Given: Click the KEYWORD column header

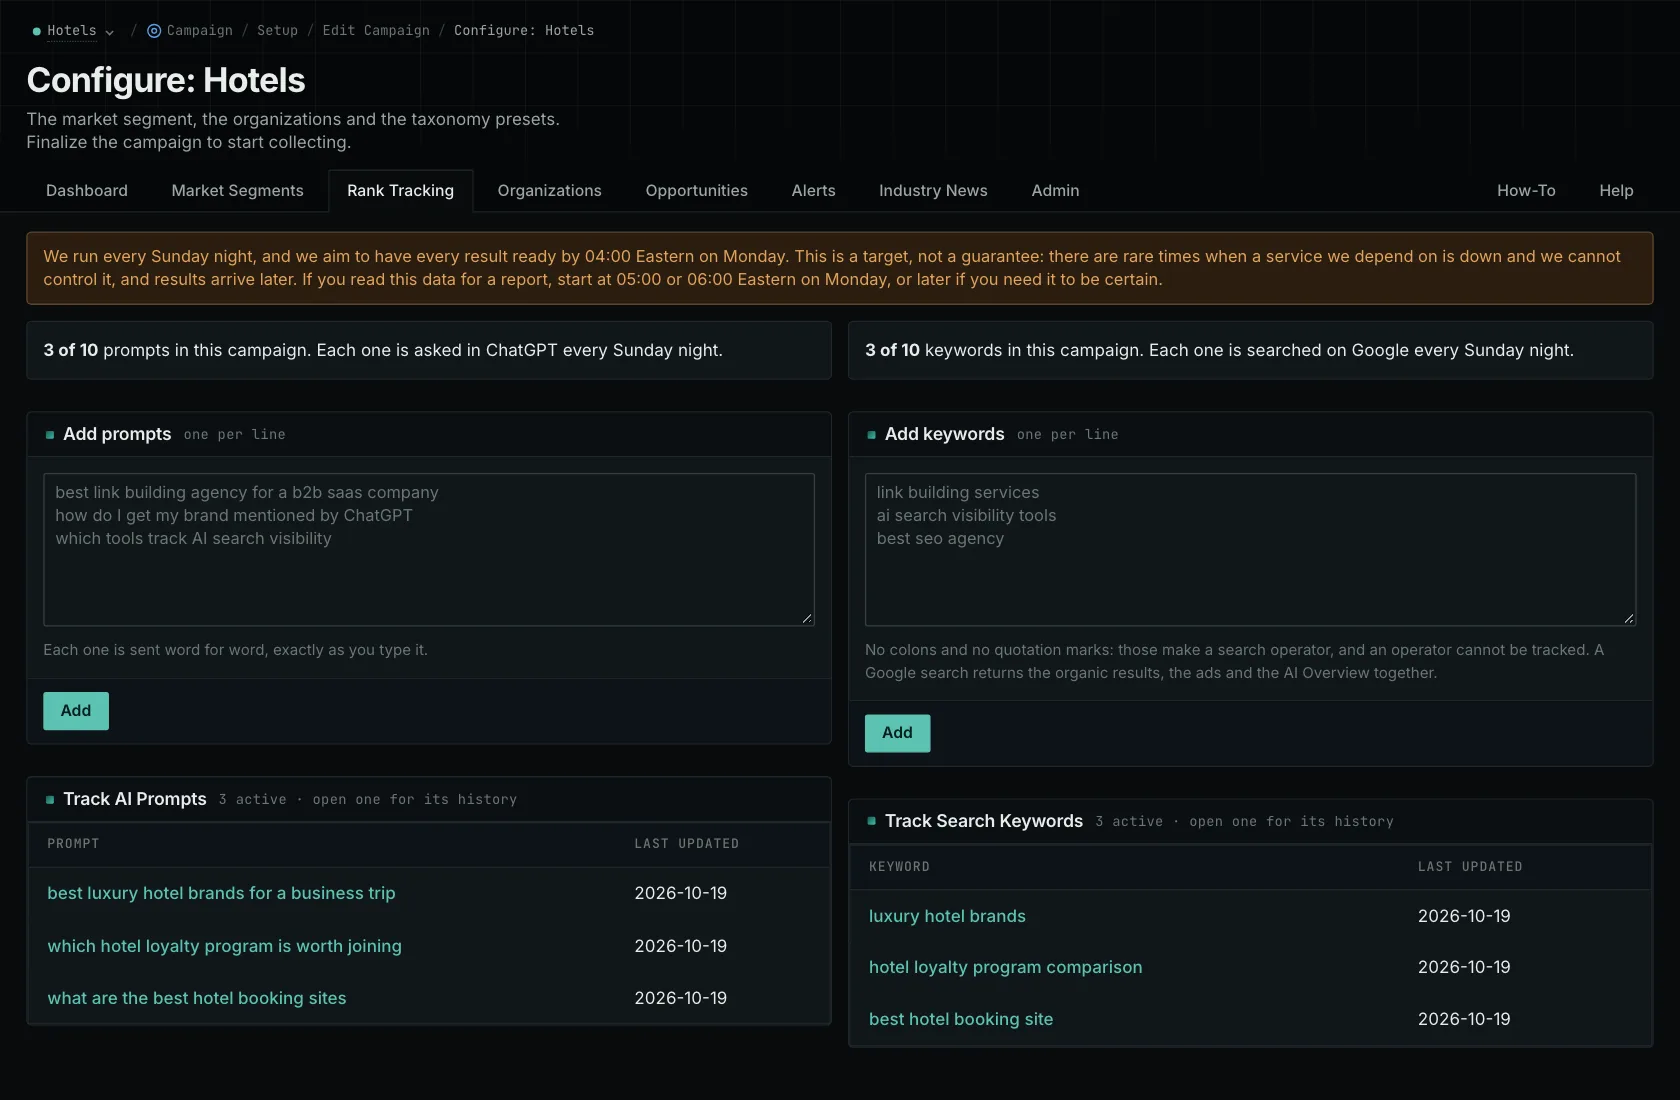Looking at the screenshot, I should [x=899, y=867].
